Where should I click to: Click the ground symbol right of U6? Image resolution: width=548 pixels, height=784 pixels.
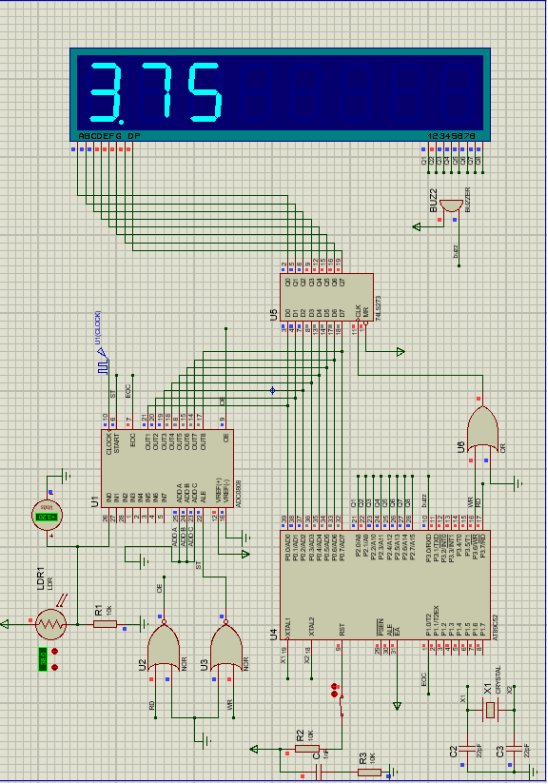[518, 484]
